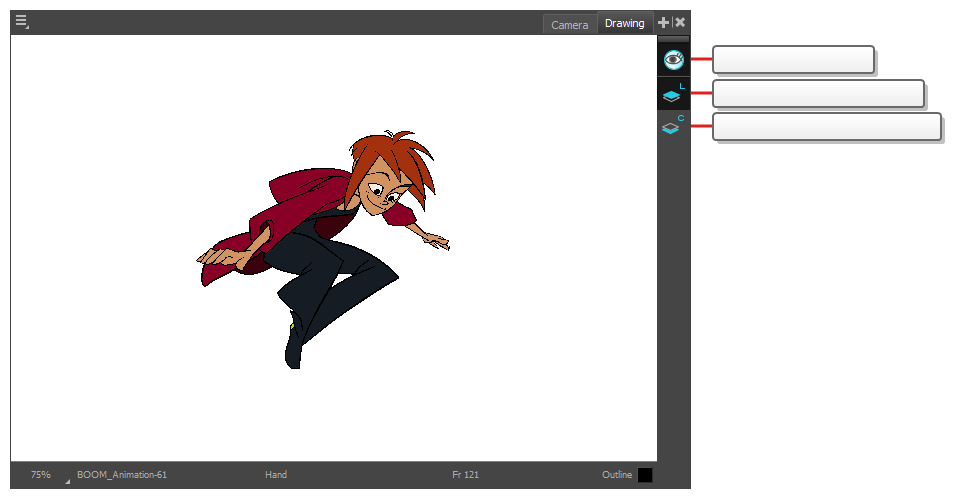This screenshot has height=499, width=957.
Task: Click the callout box beside the eye icon
Action: coord(793,60)
